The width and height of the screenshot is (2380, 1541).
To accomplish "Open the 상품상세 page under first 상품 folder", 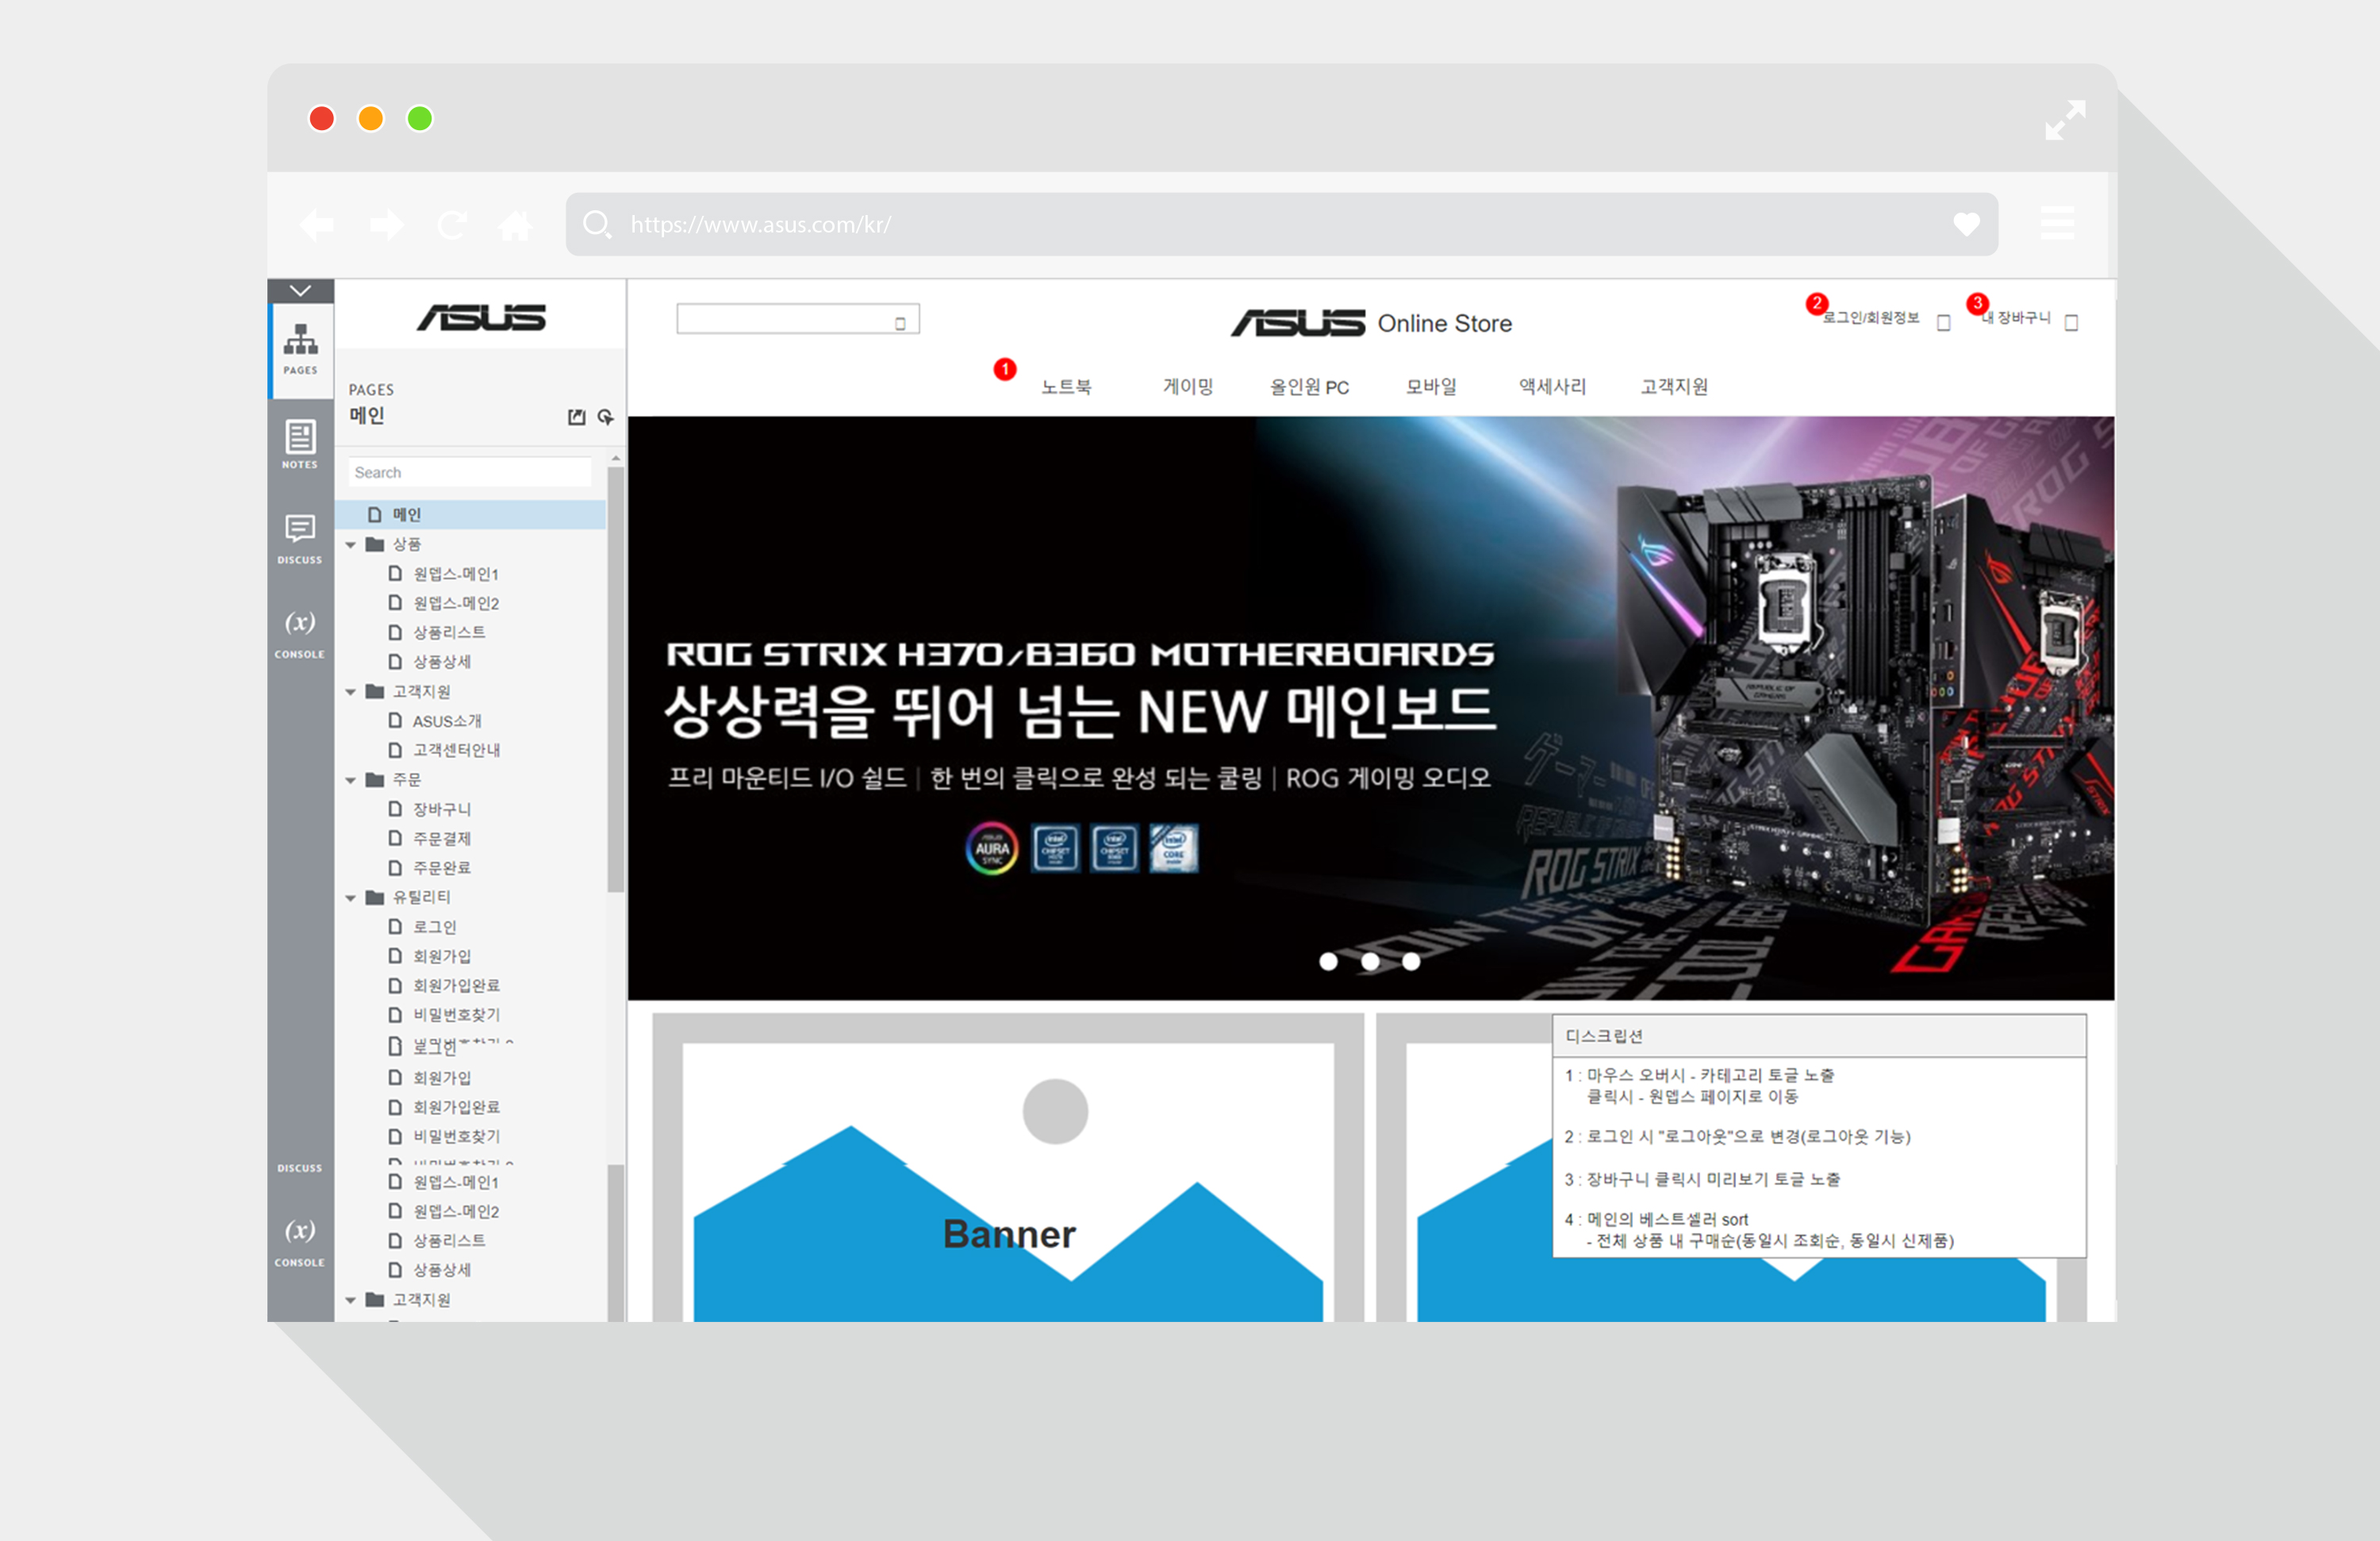I will coord(441,662).
